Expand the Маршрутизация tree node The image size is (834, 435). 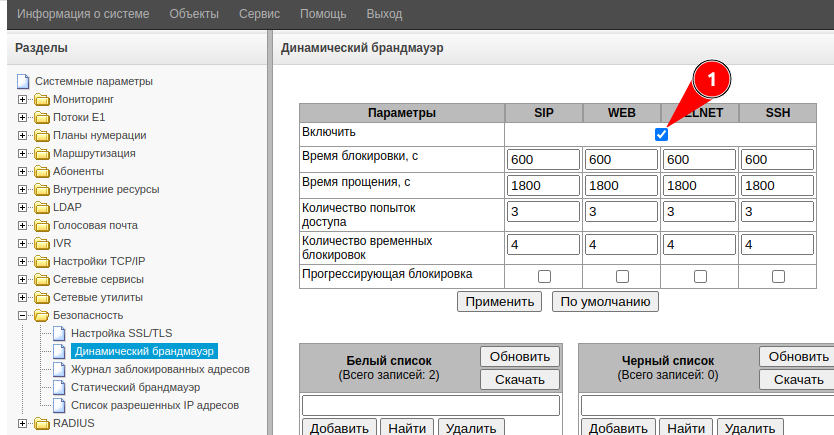click(22, 154)
